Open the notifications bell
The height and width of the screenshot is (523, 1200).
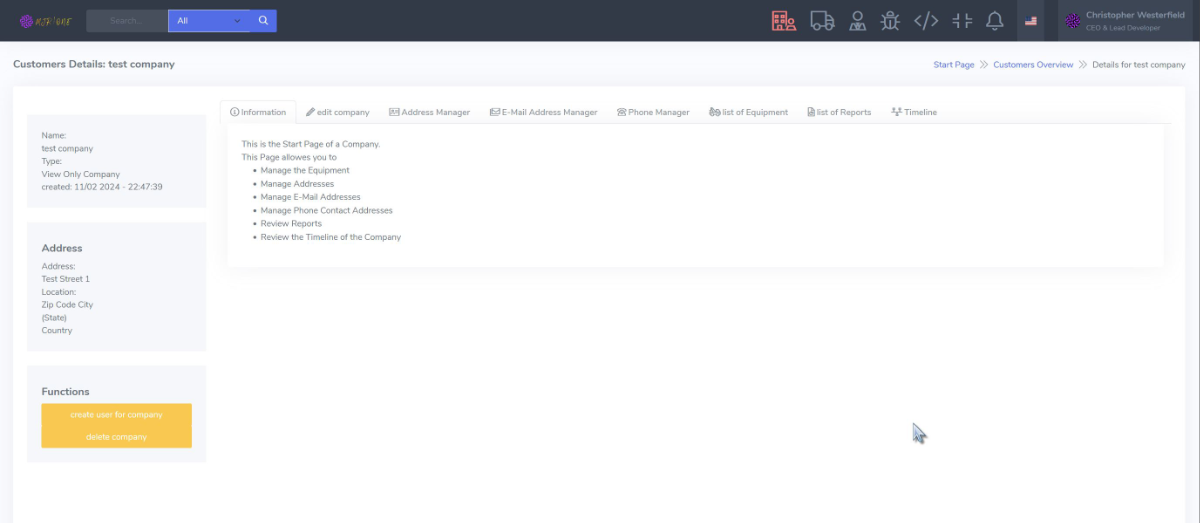pos(994,21)
